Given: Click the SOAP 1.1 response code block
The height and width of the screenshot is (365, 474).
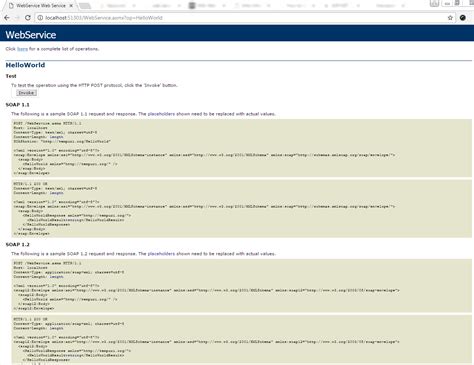Looking at the screenshot, I should click(x=242, y=209).
